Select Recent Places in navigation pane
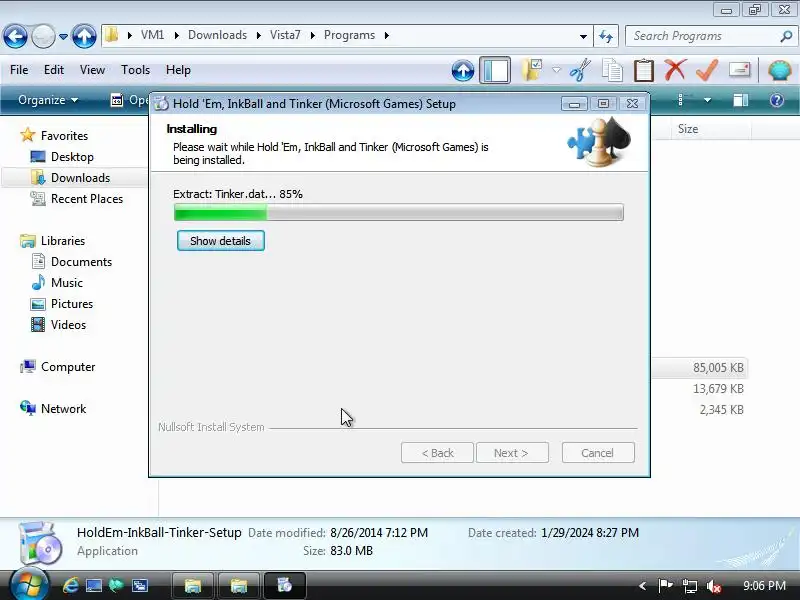 pyautogui.click(x=87, y=198)
